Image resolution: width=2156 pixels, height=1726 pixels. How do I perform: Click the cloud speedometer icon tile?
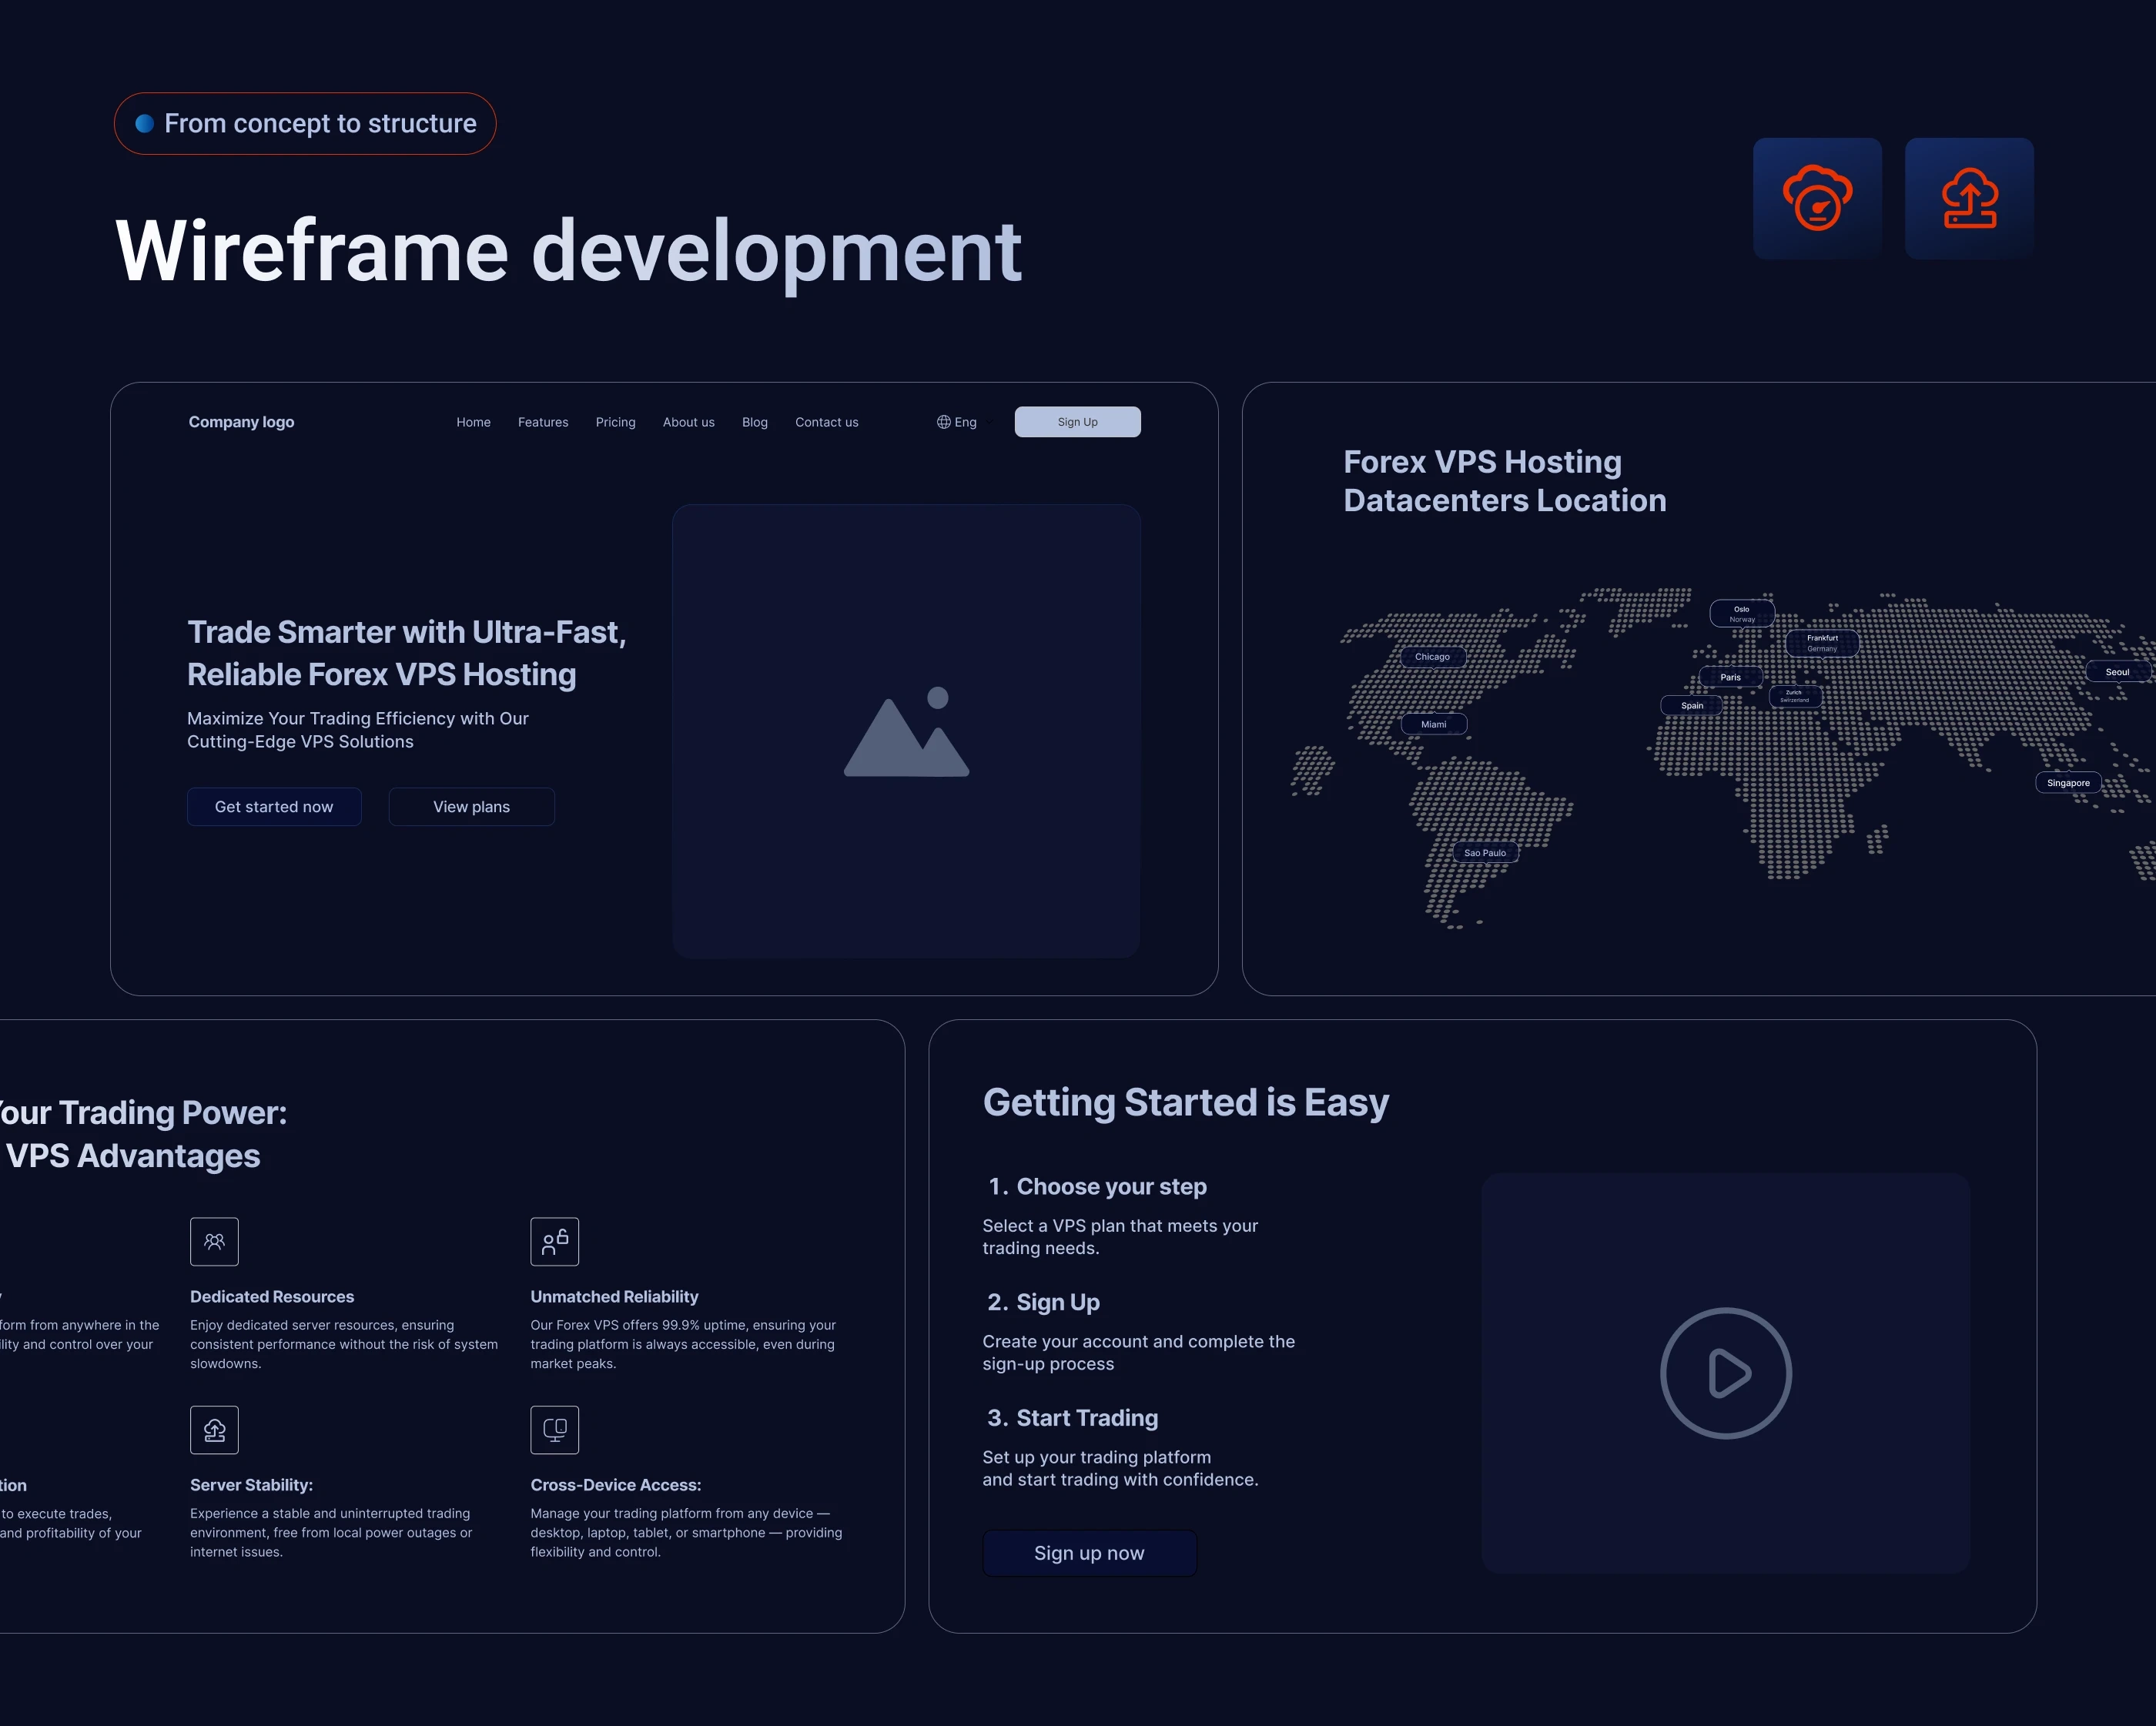pos(1817,199)
